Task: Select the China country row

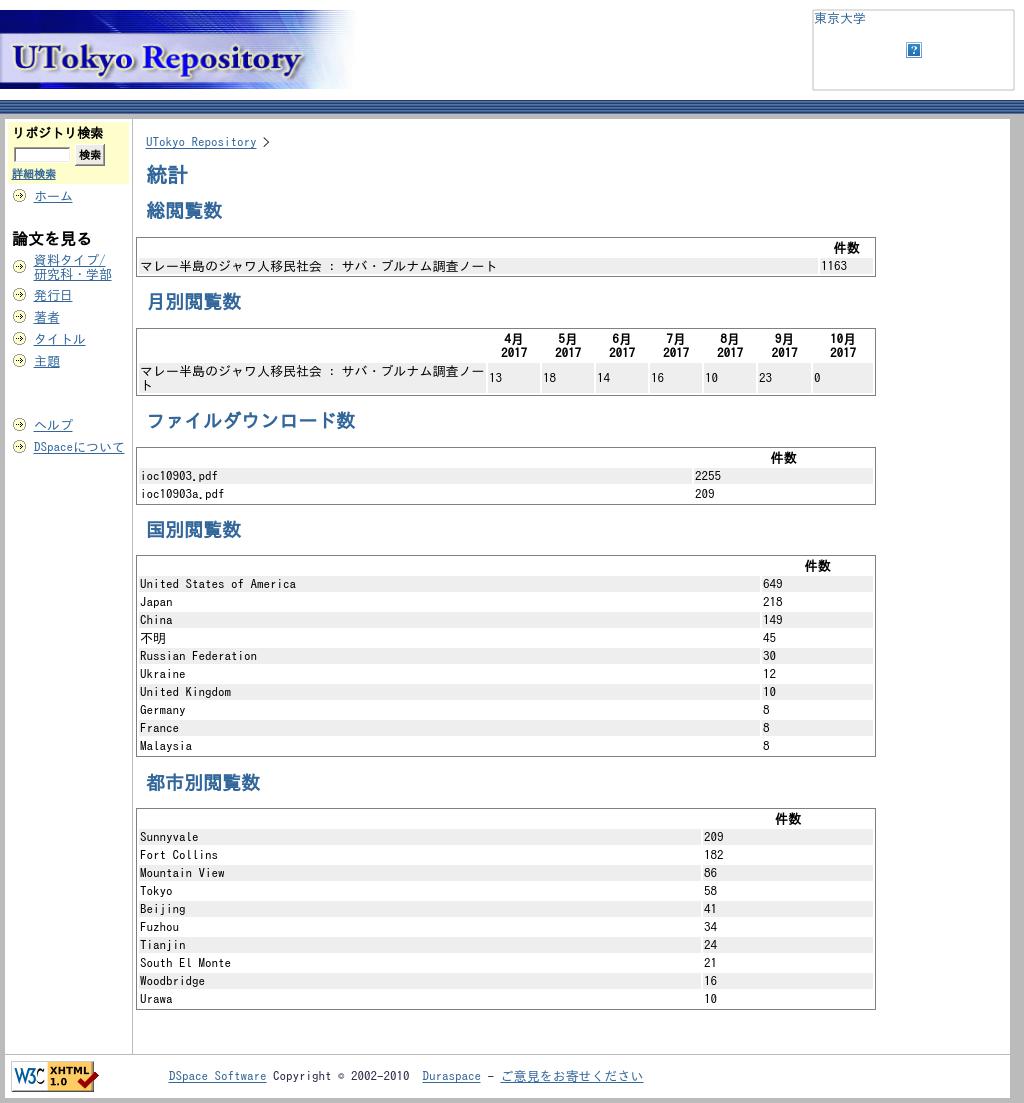Action: pos(506,620)
